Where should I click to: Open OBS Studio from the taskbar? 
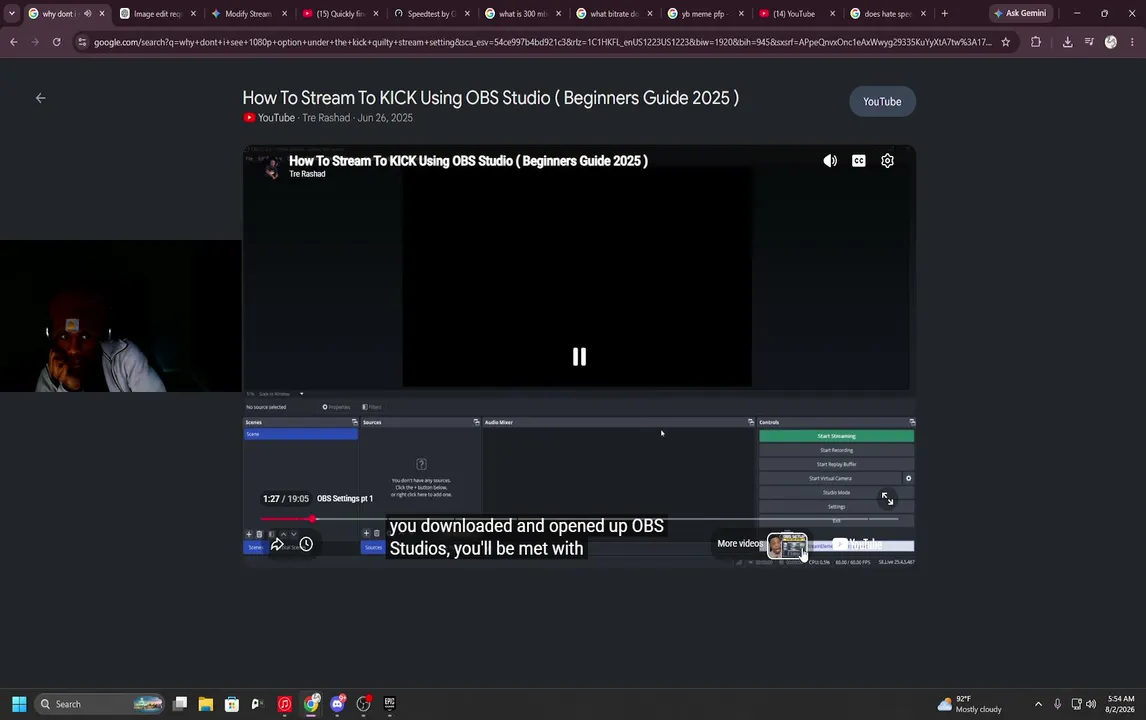(363, 704)
